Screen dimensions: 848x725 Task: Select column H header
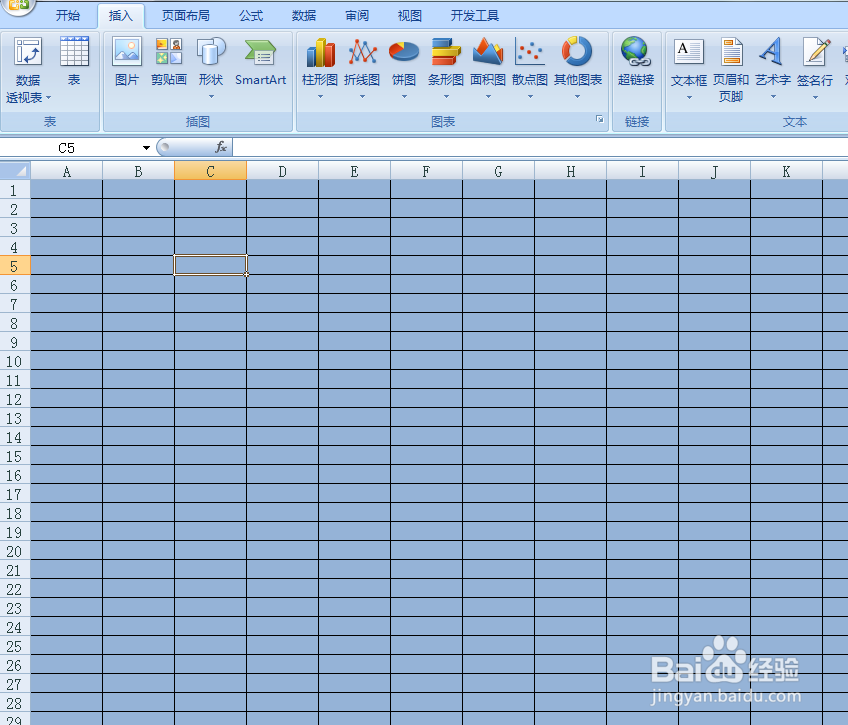(x=571, y=171)
